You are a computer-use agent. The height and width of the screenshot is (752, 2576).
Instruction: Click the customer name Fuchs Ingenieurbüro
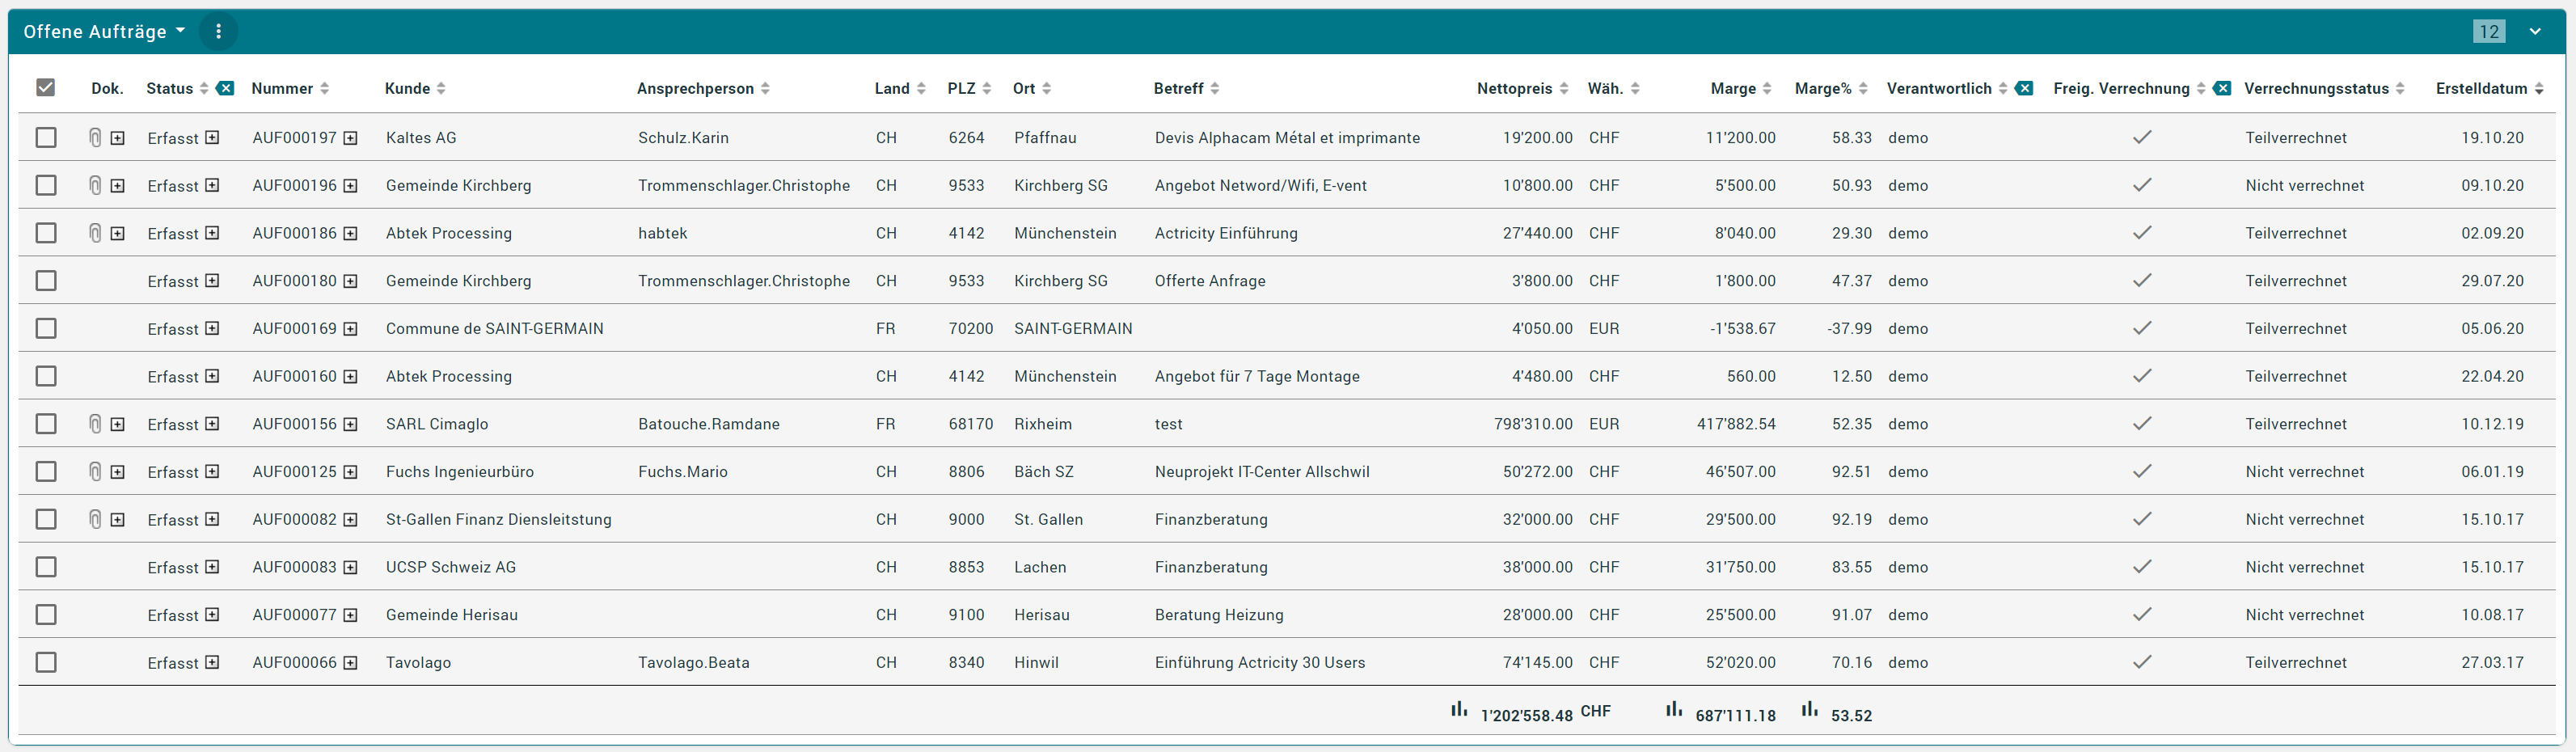point(460,472)
